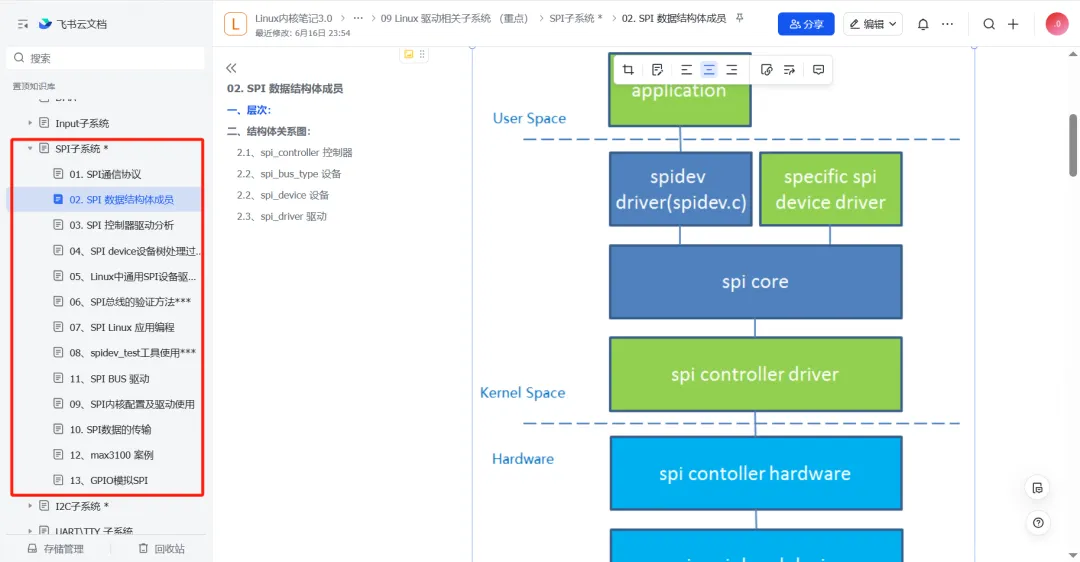The image size is (1080, 562).
Task: Click the plus icon to create new
Action: coord(1013,24)
